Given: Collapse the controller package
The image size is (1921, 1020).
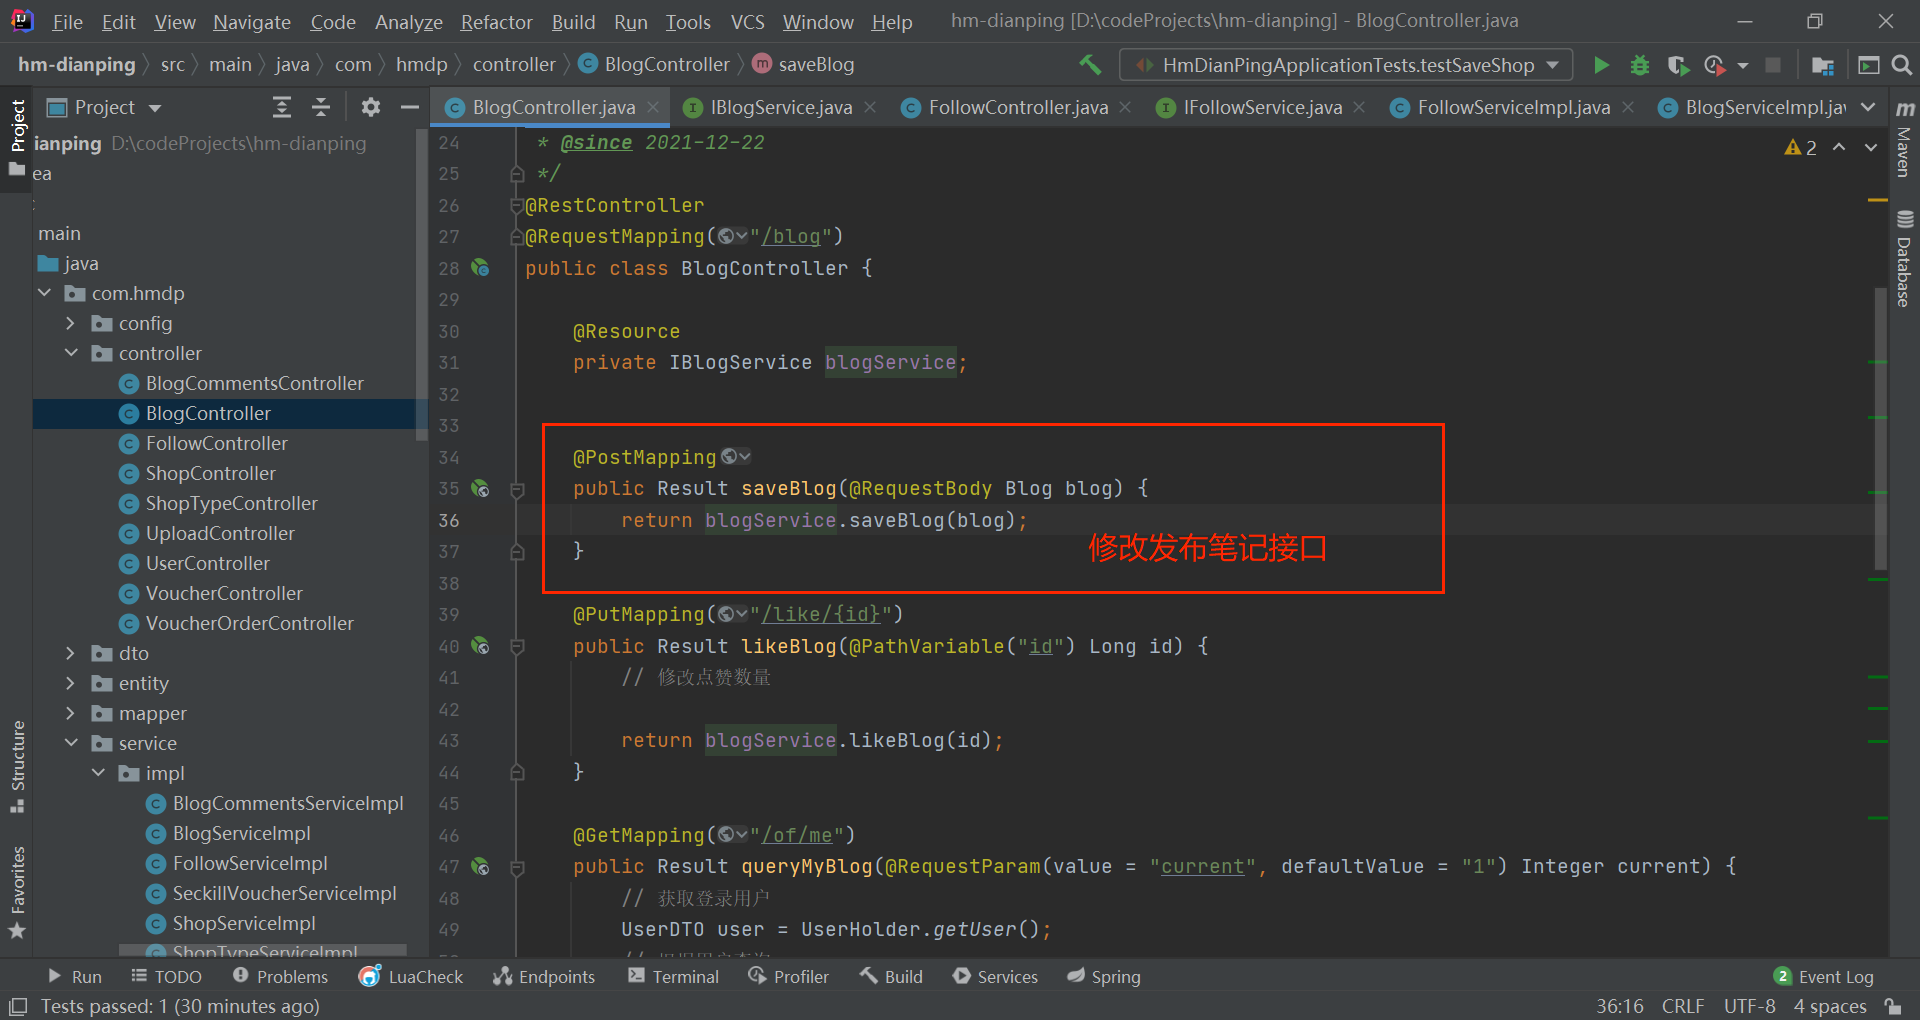Looking at the screenshot, I should click(x=70, y=353).
